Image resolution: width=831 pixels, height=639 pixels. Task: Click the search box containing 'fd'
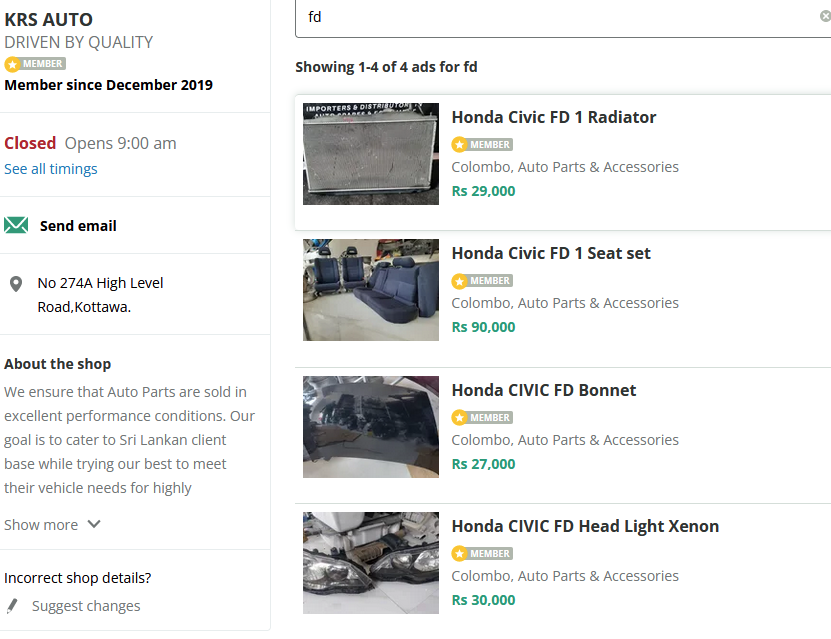pyautogui.click(x=562, y=17)
